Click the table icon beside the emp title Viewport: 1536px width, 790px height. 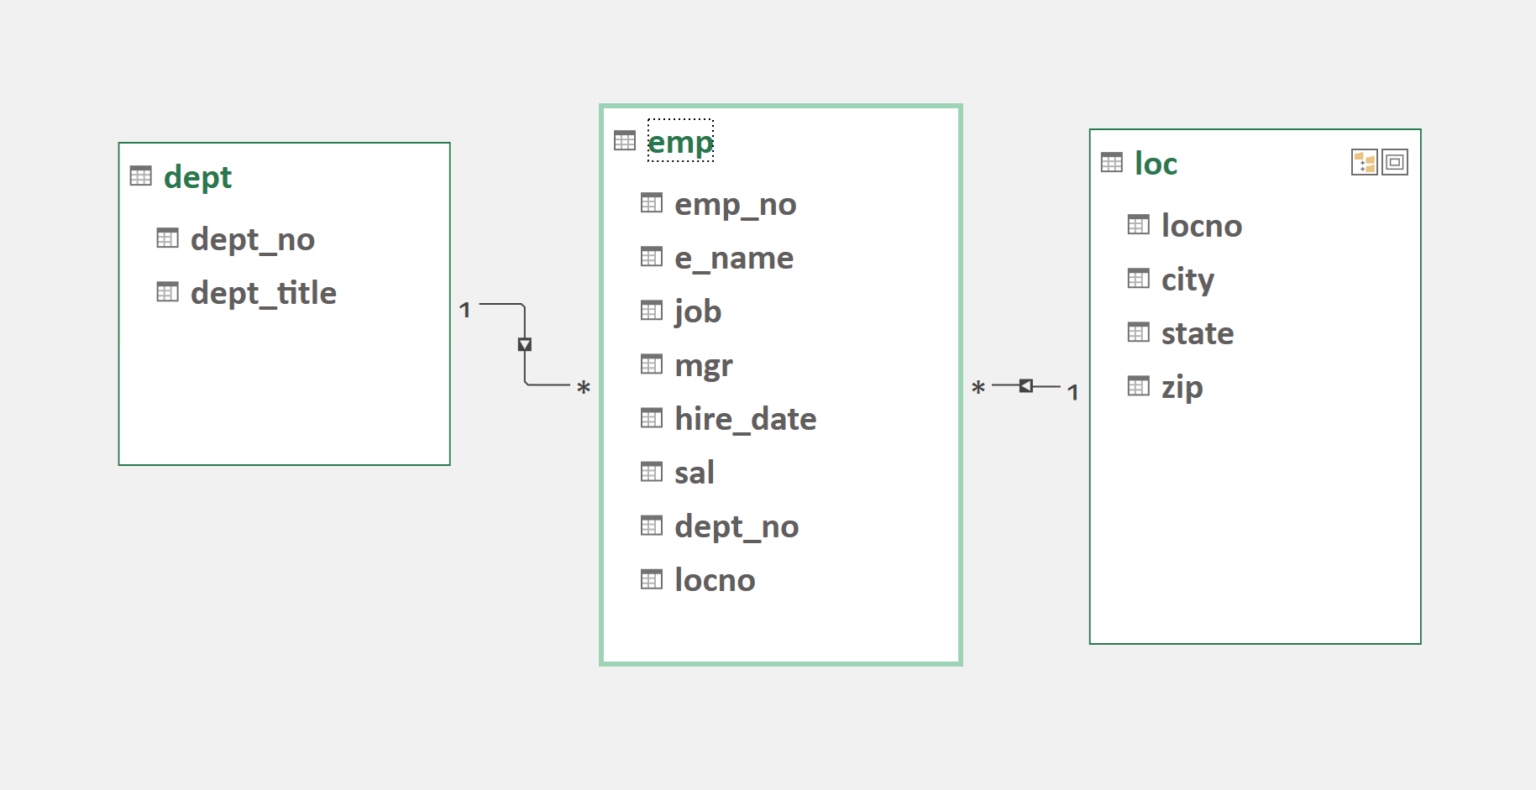624,140
